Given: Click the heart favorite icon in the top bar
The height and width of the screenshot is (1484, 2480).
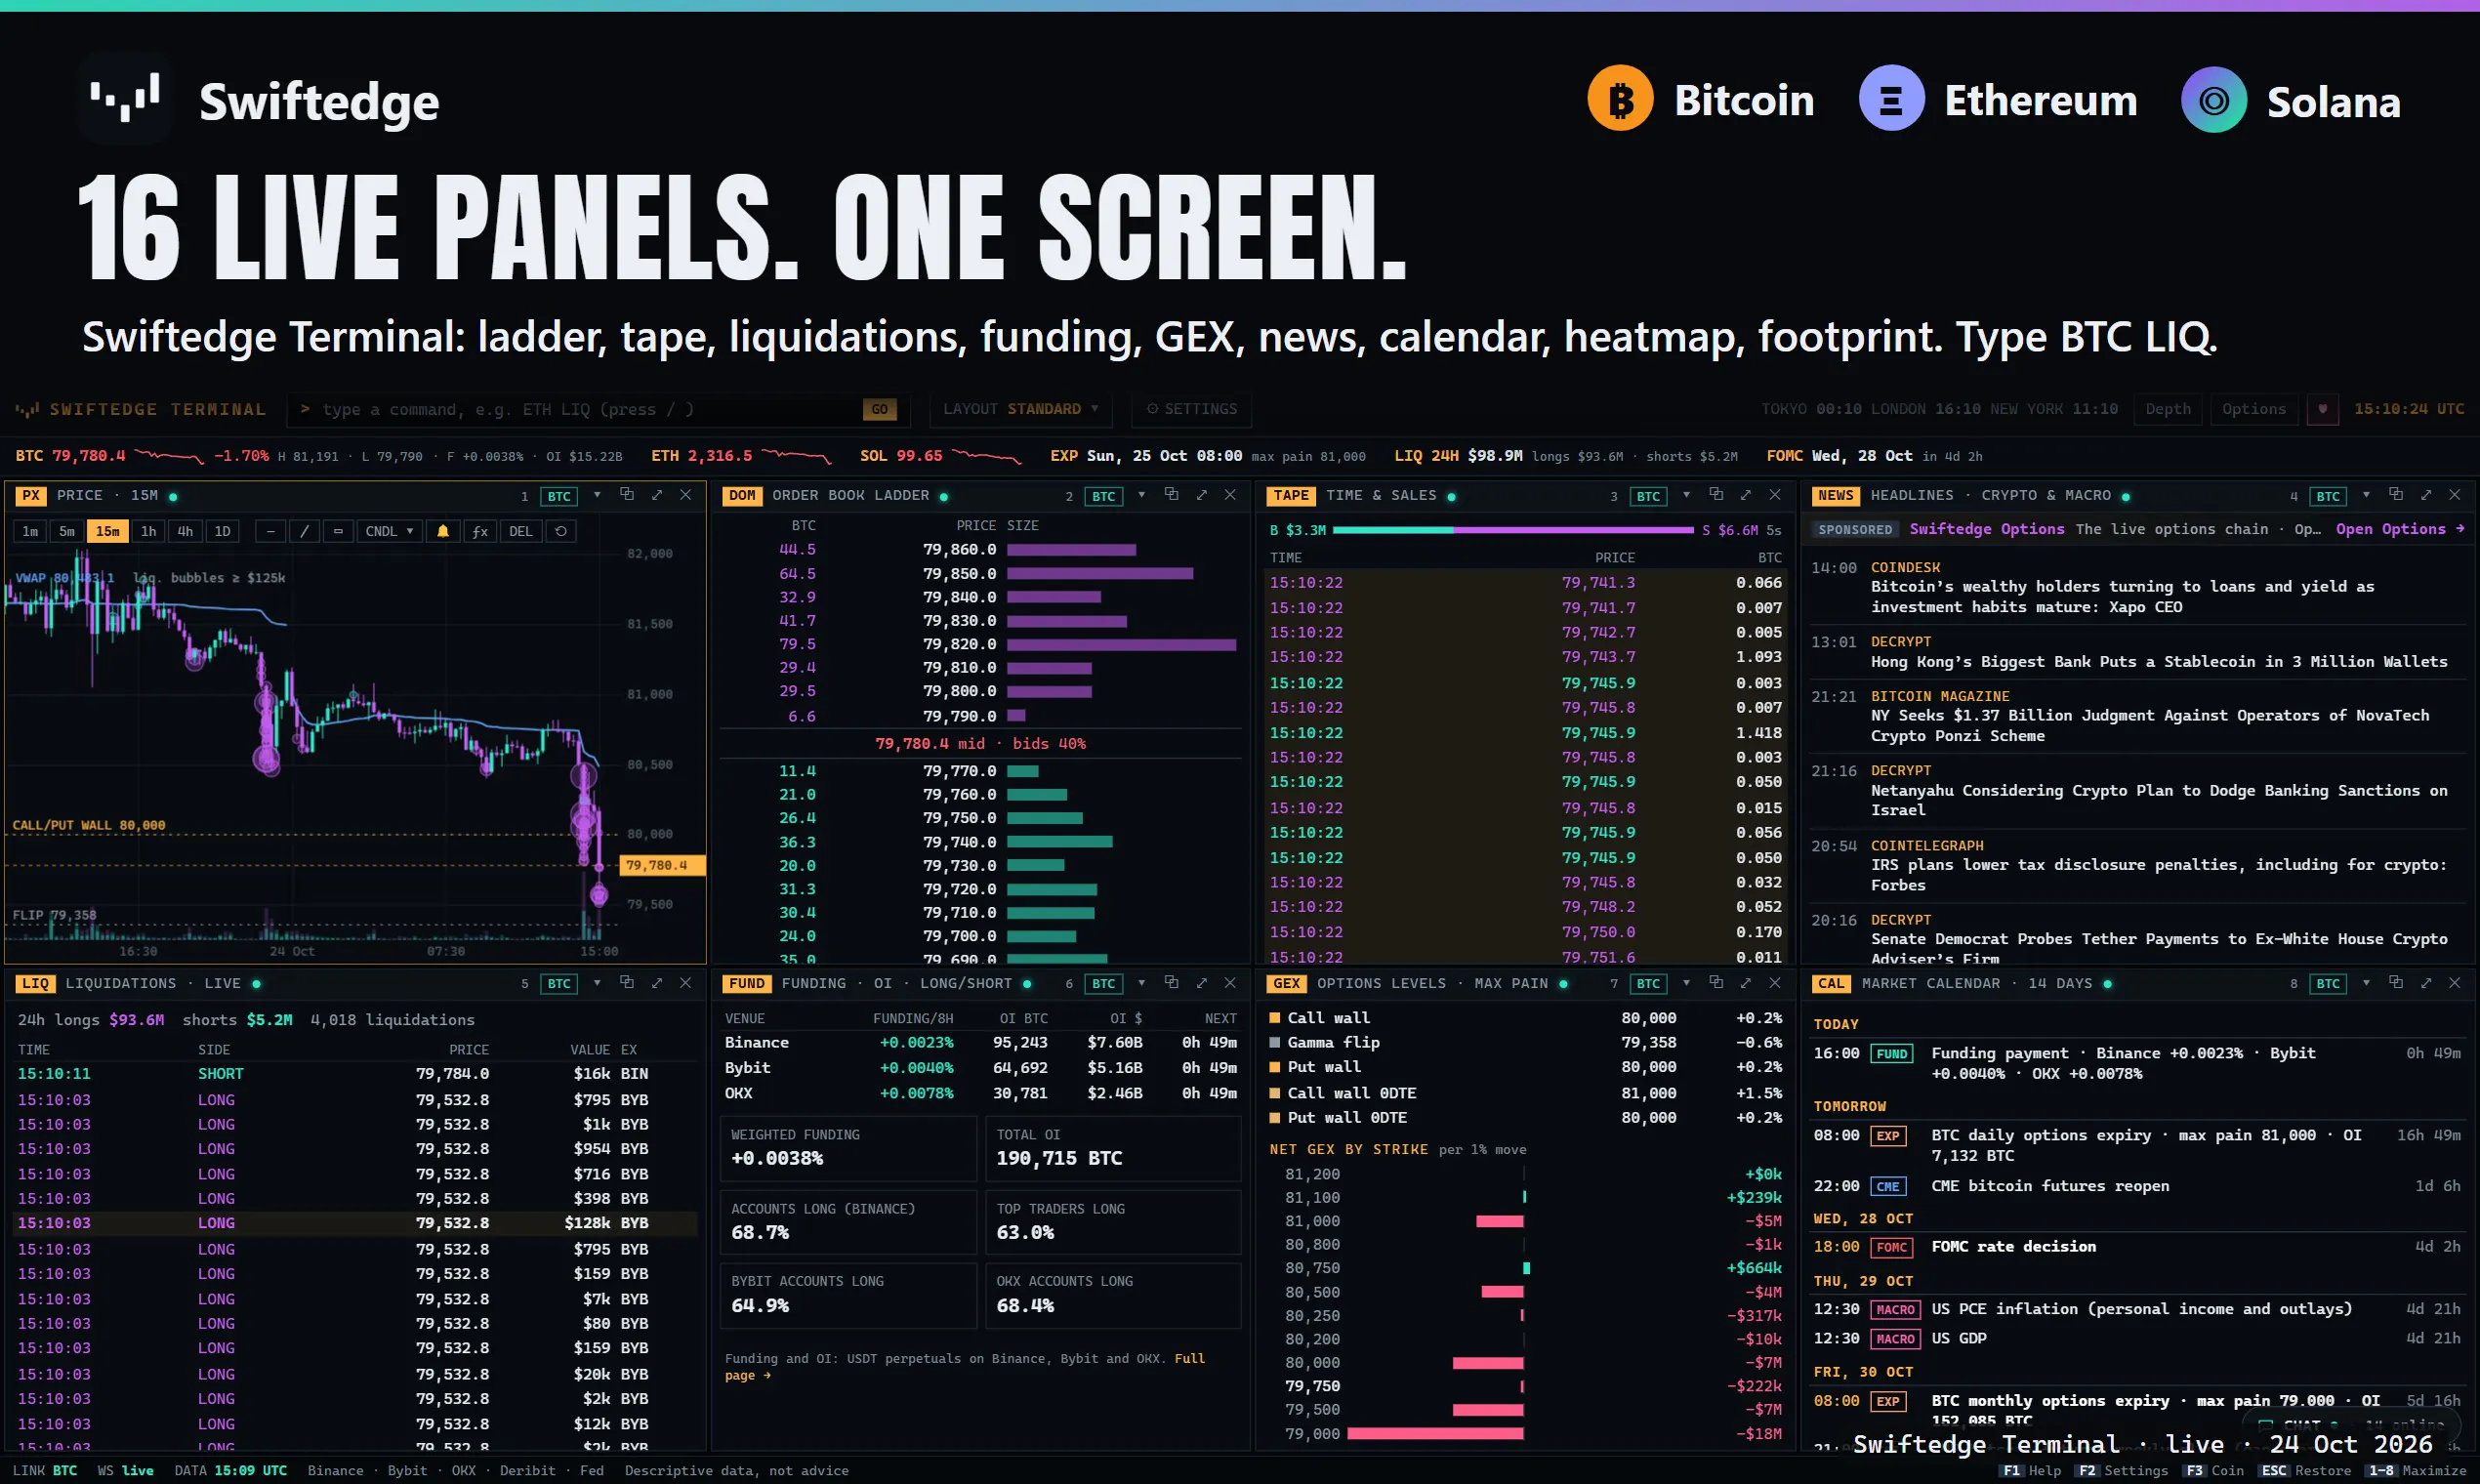Looking at the screenshot, I should point(2323,409).
